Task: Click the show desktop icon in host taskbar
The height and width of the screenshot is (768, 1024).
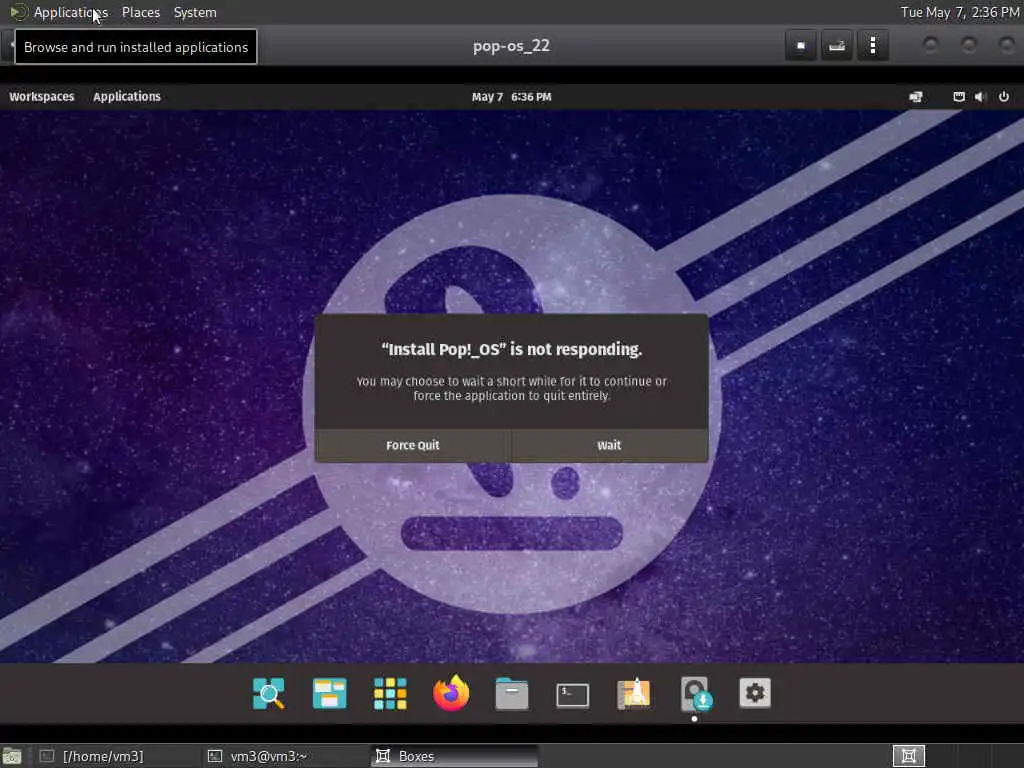Action: click(x=12, y=756)
